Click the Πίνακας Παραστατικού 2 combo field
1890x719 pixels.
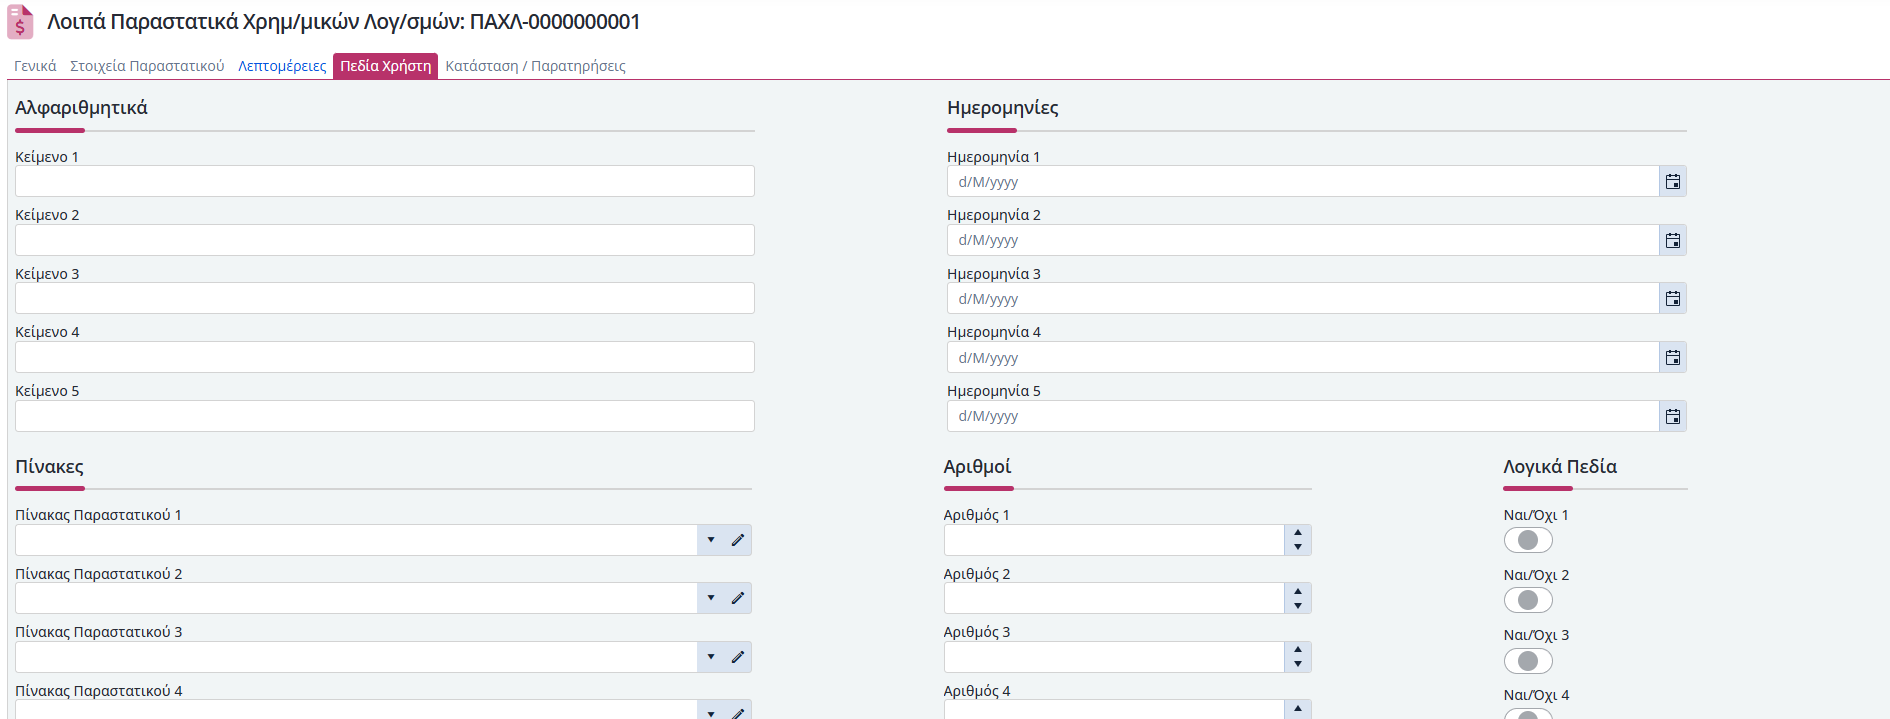(x=356, y=598)
